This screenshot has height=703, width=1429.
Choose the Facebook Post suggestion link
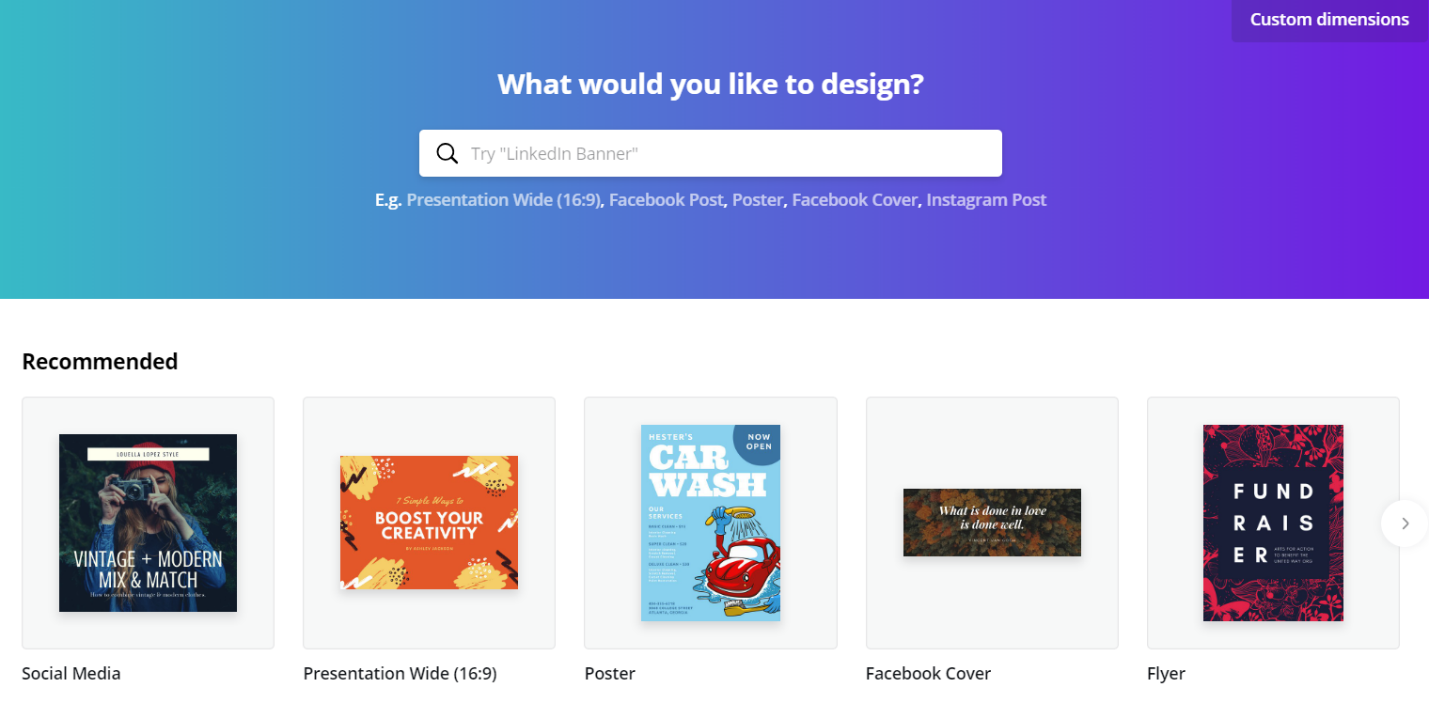pyautogui.click(x=665, y=200)
